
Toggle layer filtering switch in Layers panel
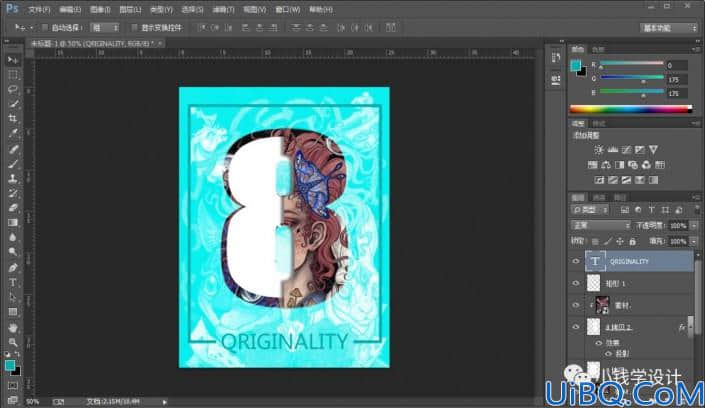point(696,210)
